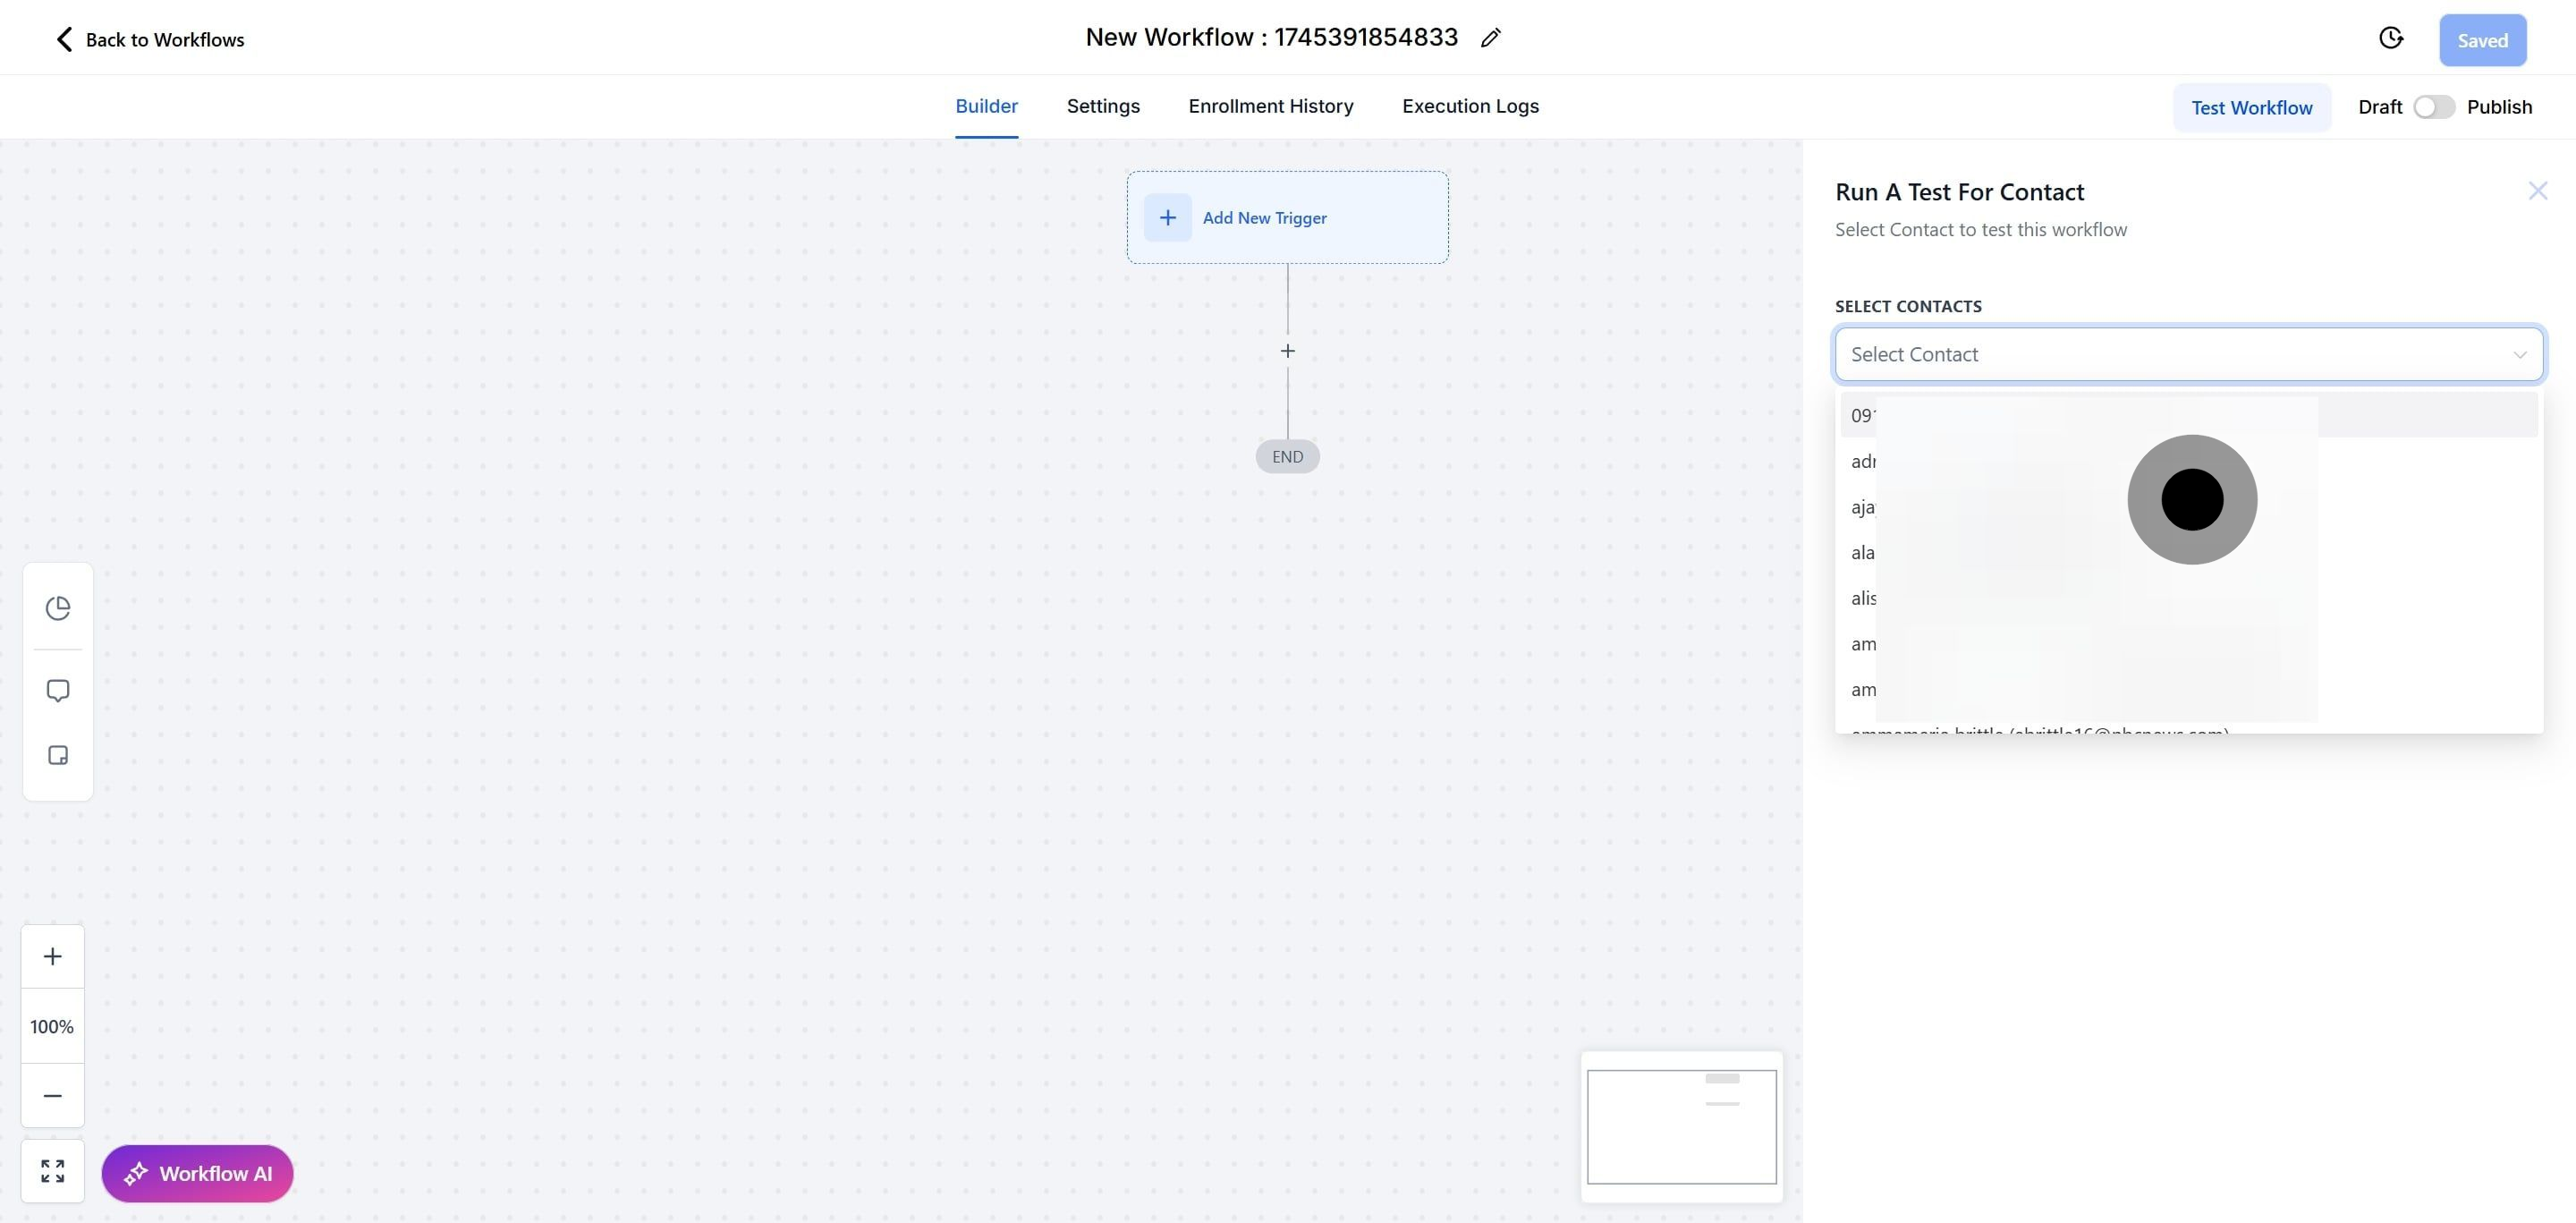The width and height of the screenshot is (2576, 1223).
Task: Go to the Execution Logs tab
Action: [1469, 106]
